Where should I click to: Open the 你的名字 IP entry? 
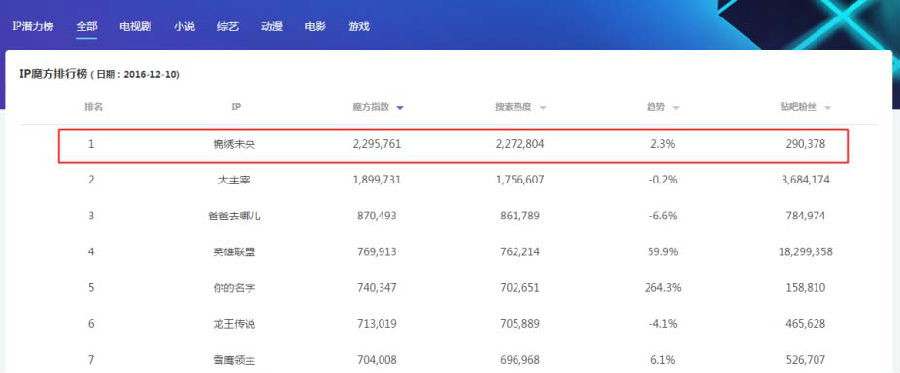[234, 288]
